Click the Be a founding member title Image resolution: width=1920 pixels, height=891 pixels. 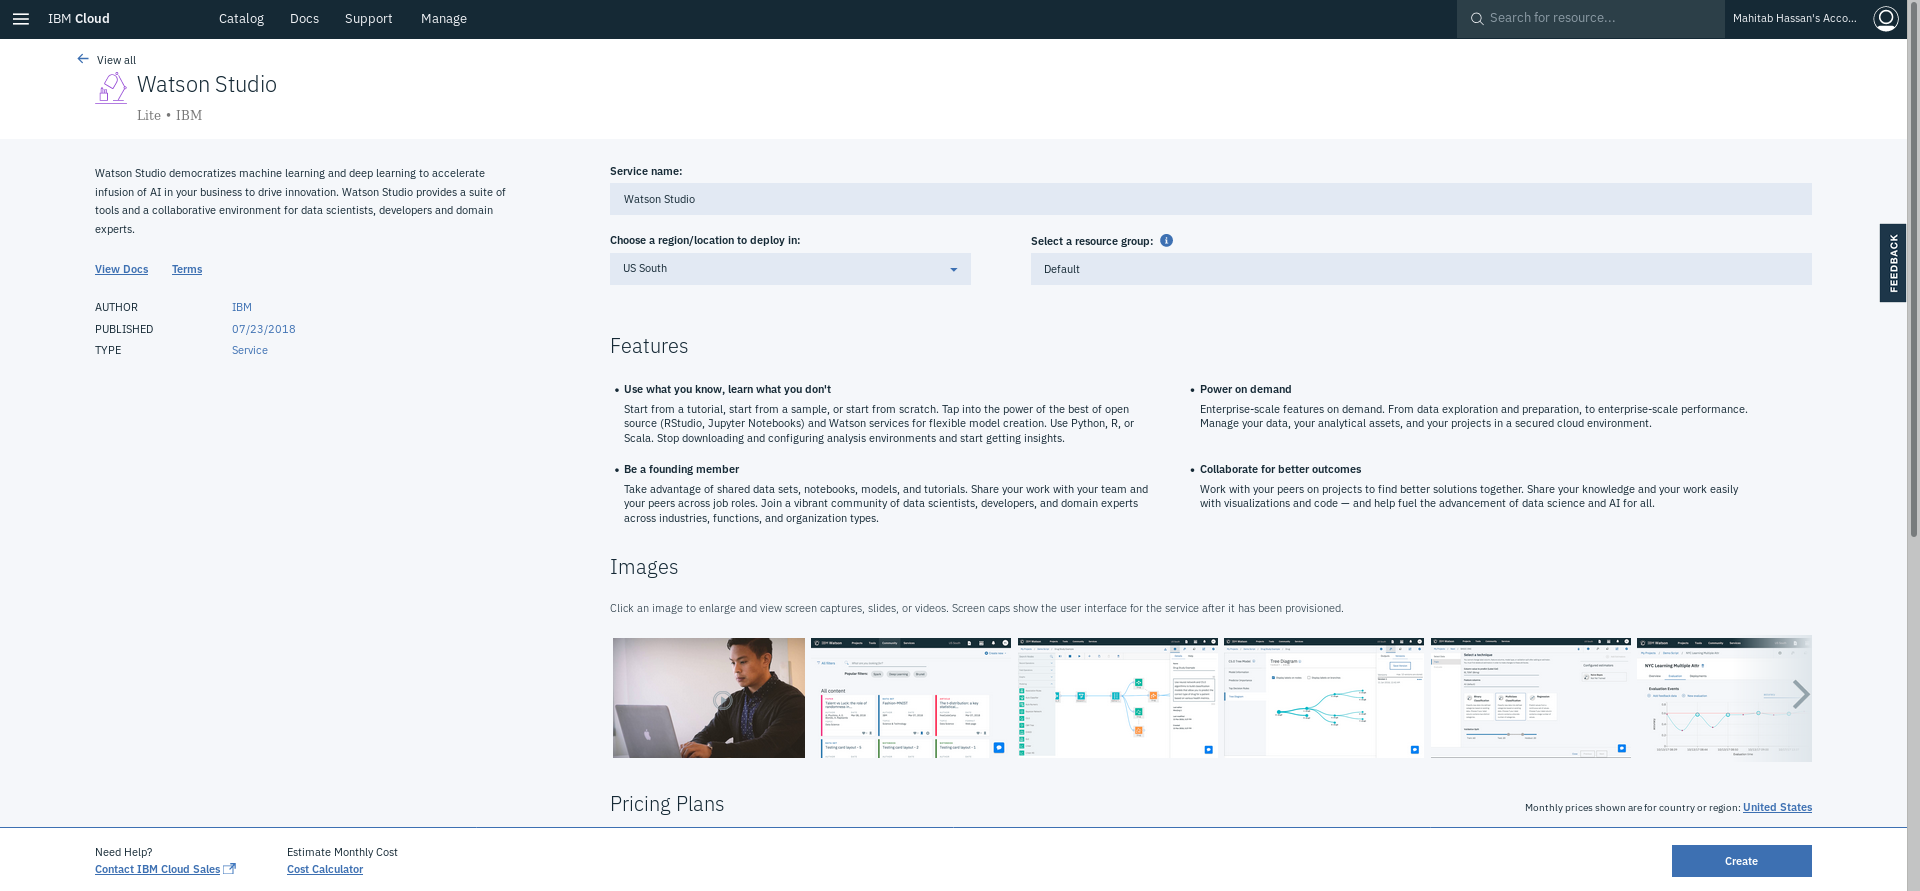pyautogui.click(x=681, y=469)
